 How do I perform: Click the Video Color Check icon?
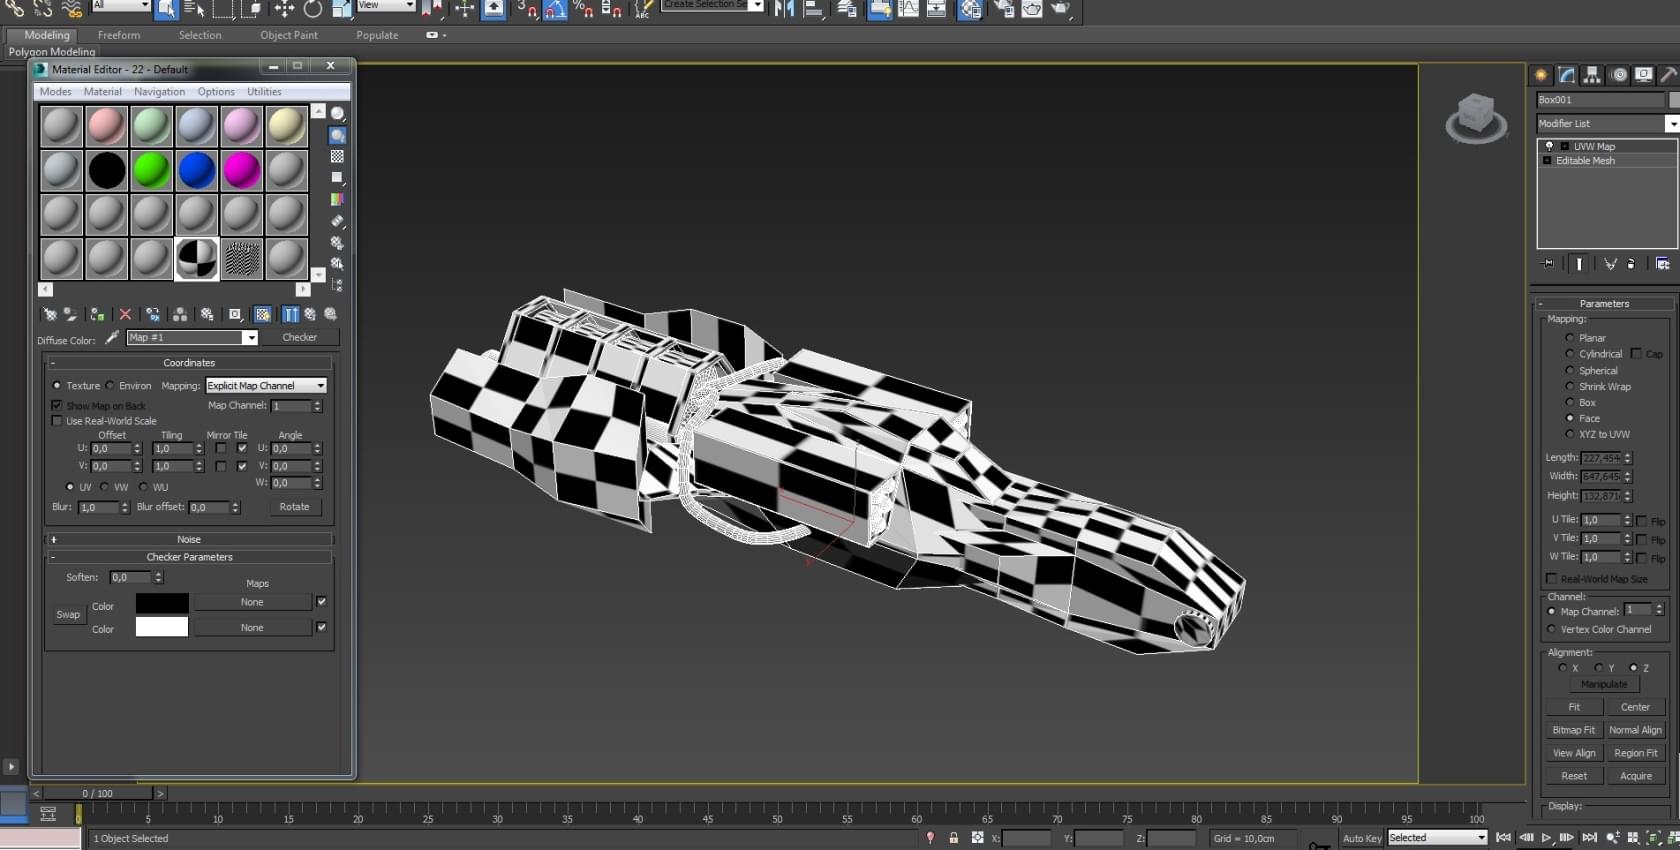(x=338, y=199)
